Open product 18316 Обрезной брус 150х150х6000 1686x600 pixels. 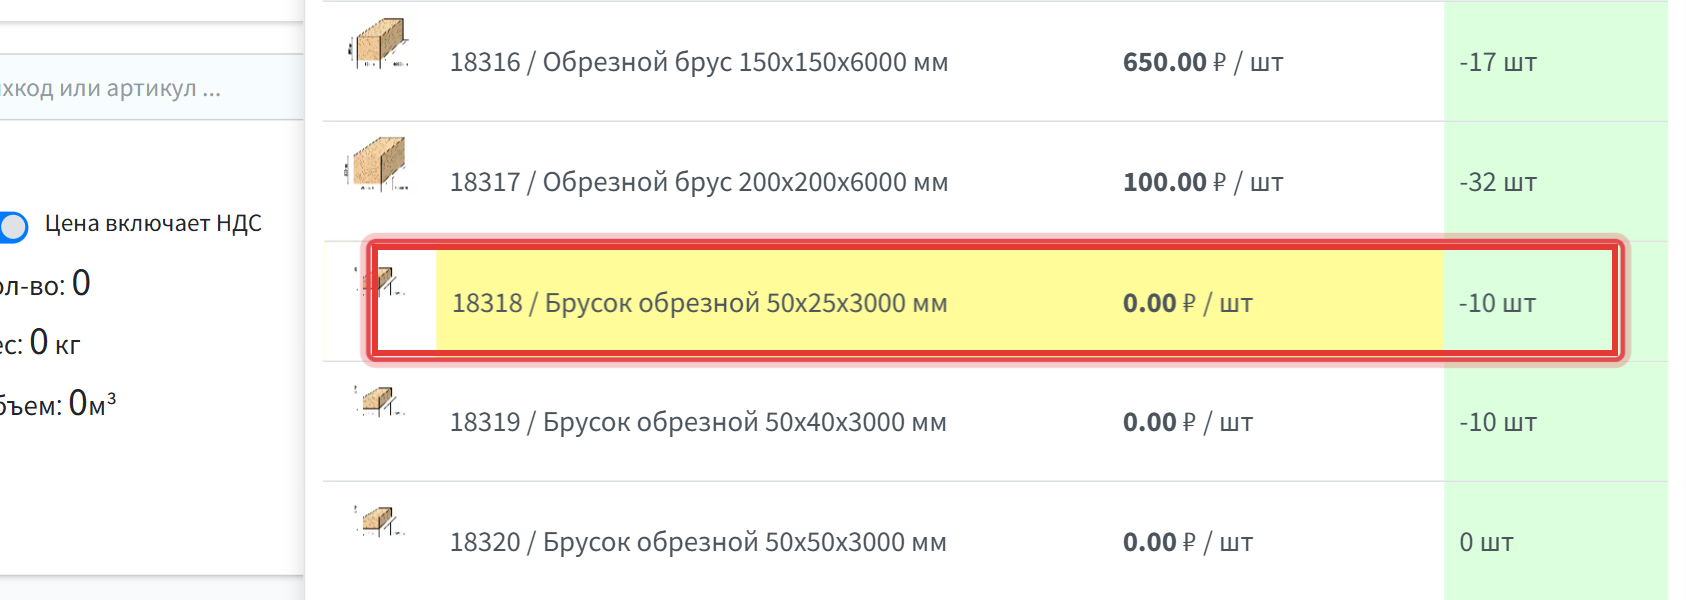click(x=699, y=62)
